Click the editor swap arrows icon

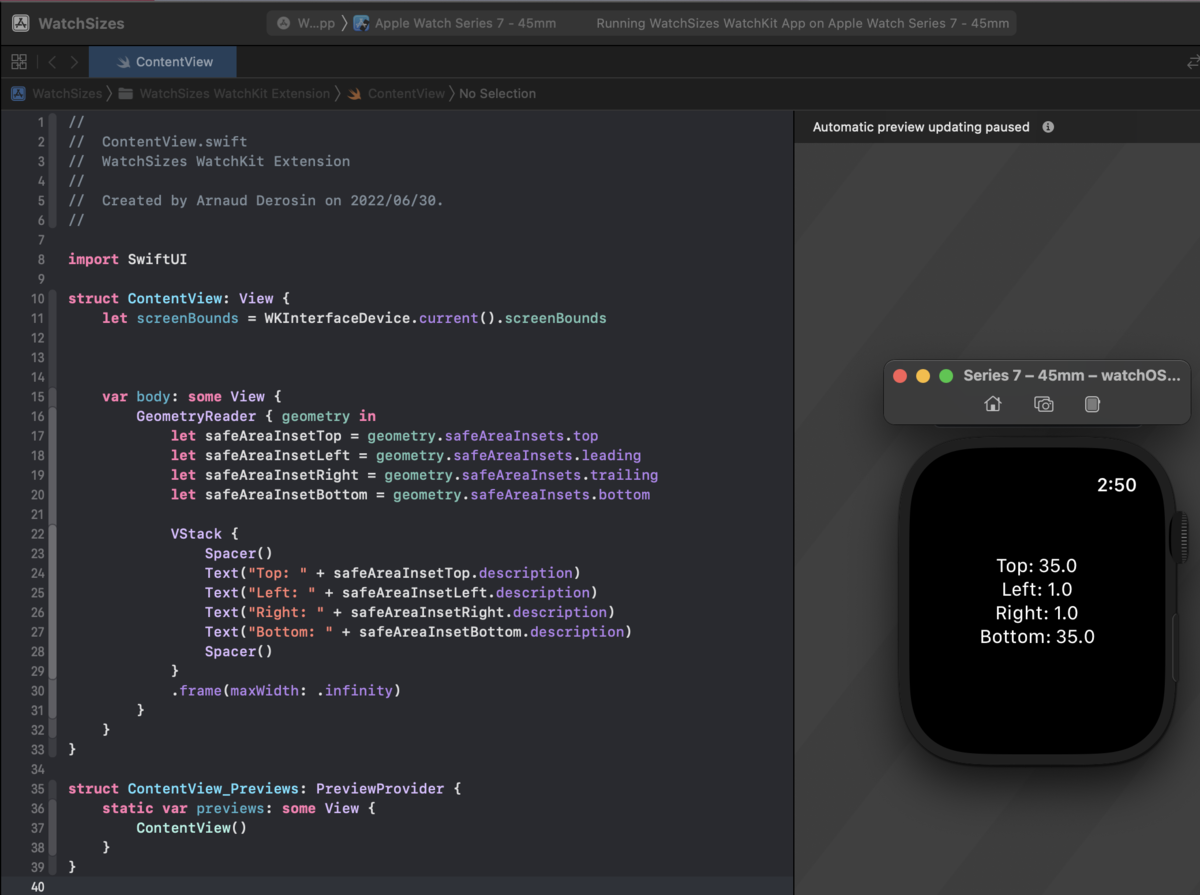1192,62
